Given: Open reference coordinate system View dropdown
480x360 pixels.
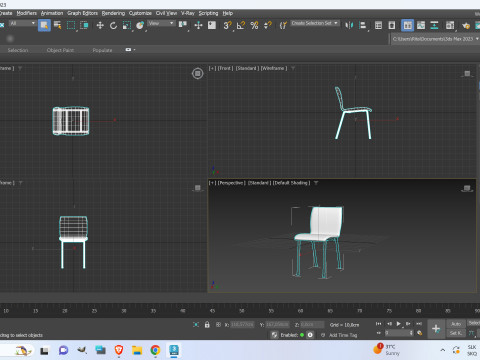Looking at the screenshot, I should [x=161, y=23].
